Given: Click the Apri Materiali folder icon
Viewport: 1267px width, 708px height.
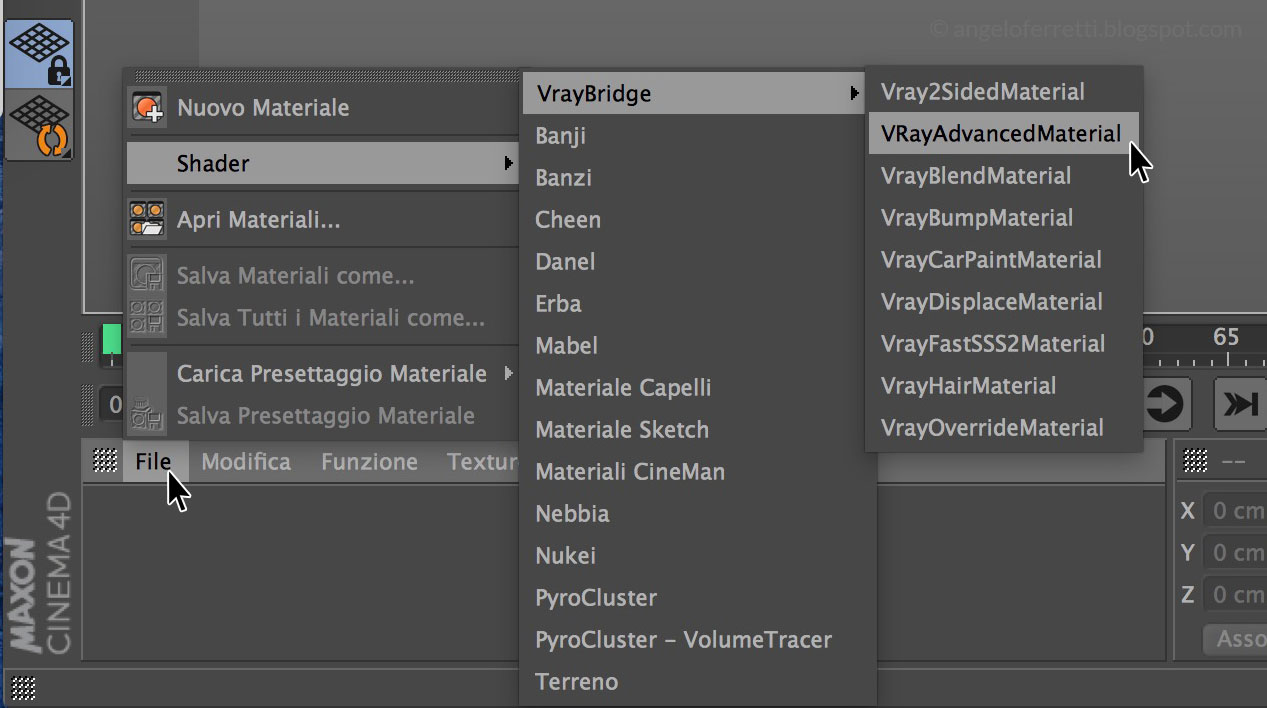Looking at the screenshot, I should [148, 219].
